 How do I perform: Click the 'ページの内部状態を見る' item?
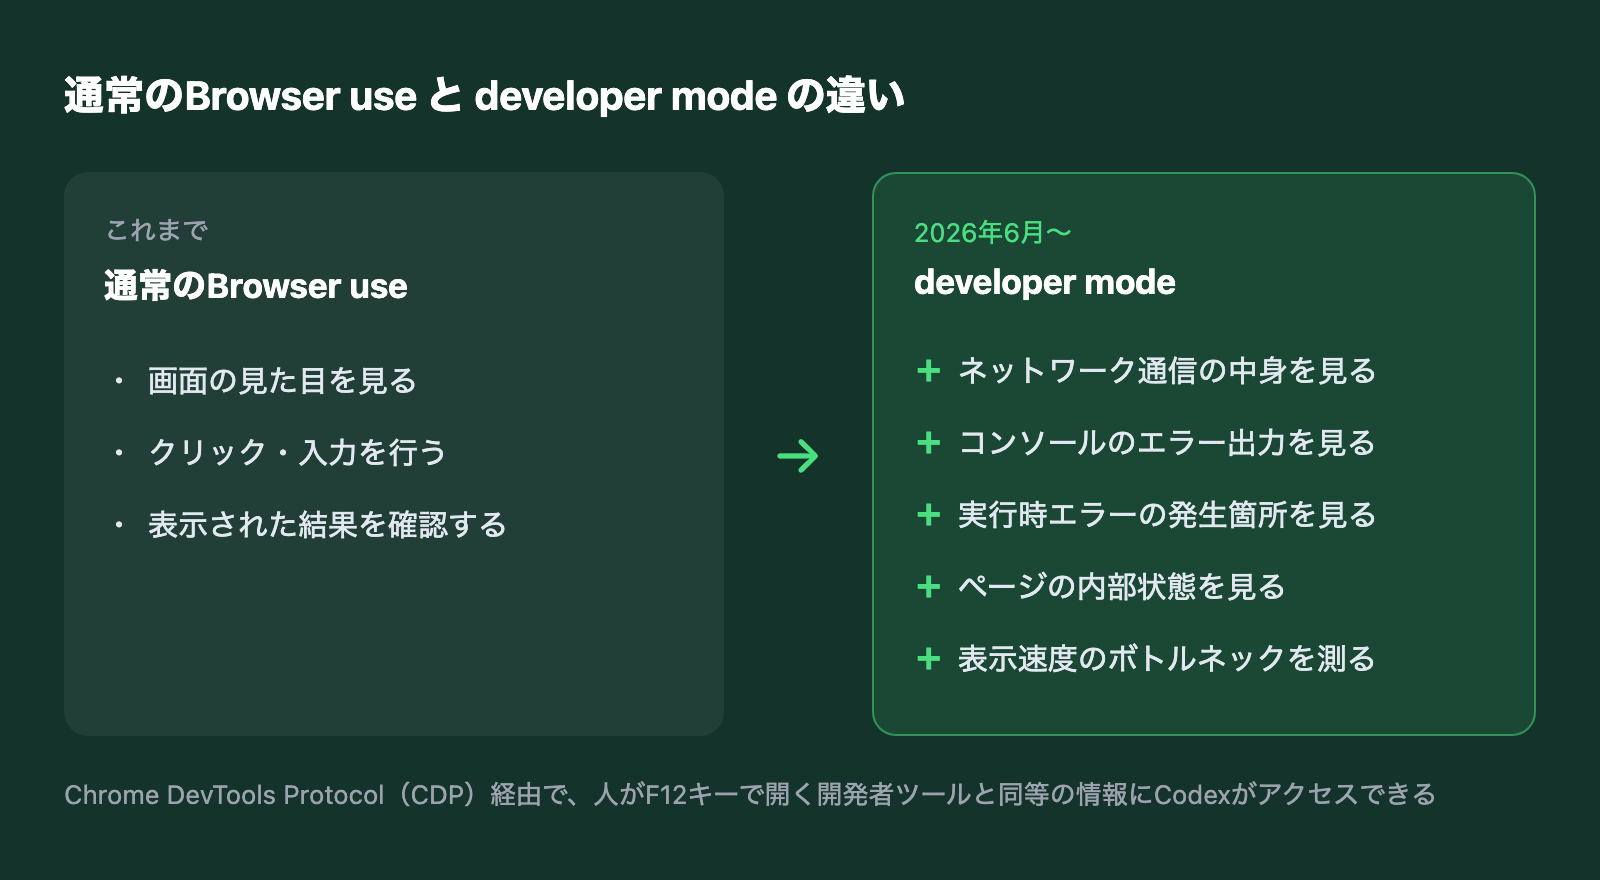tap(1121, 587)
